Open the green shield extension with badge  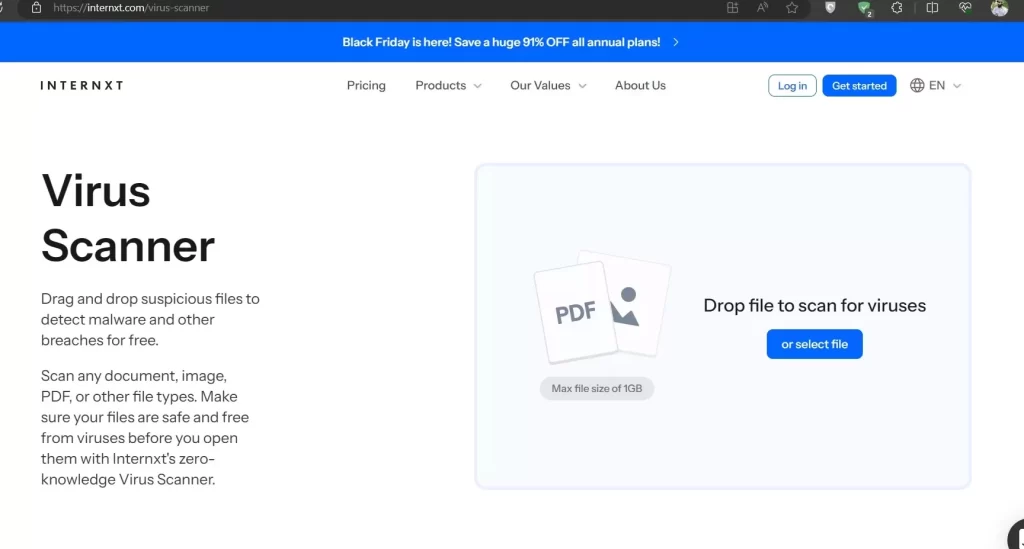[865, 8]
